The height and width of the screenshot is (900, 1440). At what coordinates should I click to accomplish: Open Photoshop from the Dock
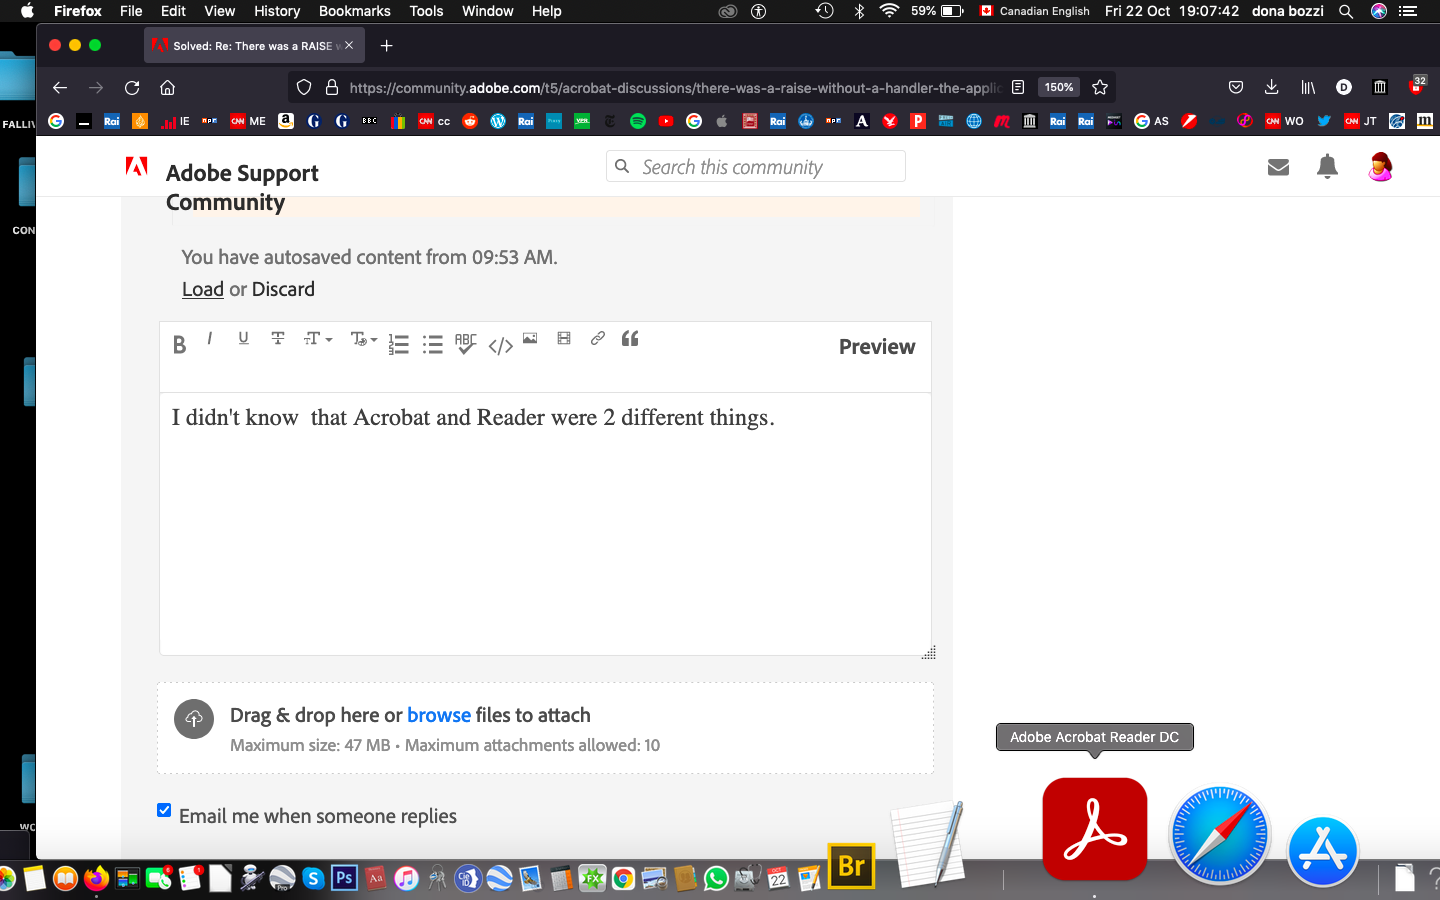point(344,878)
